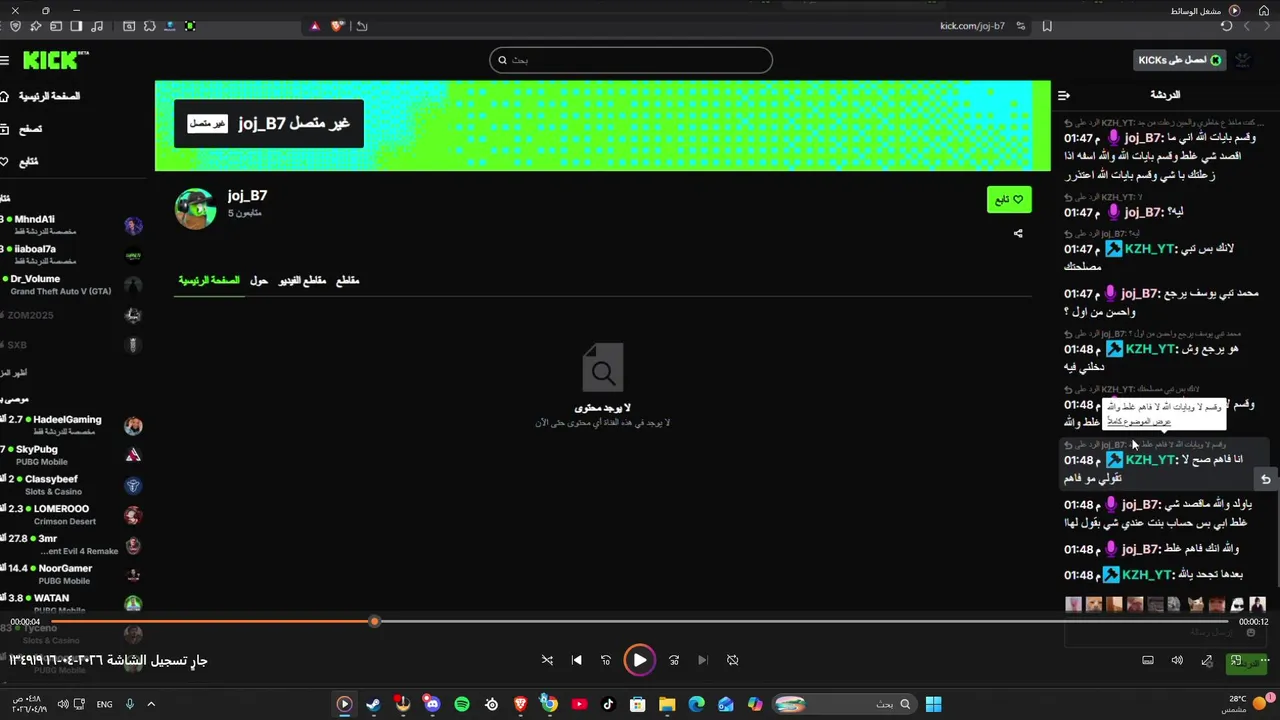Go to the previous track in media player
Viewport: 1280px width, 720px height.
click(x=576, y=660)
